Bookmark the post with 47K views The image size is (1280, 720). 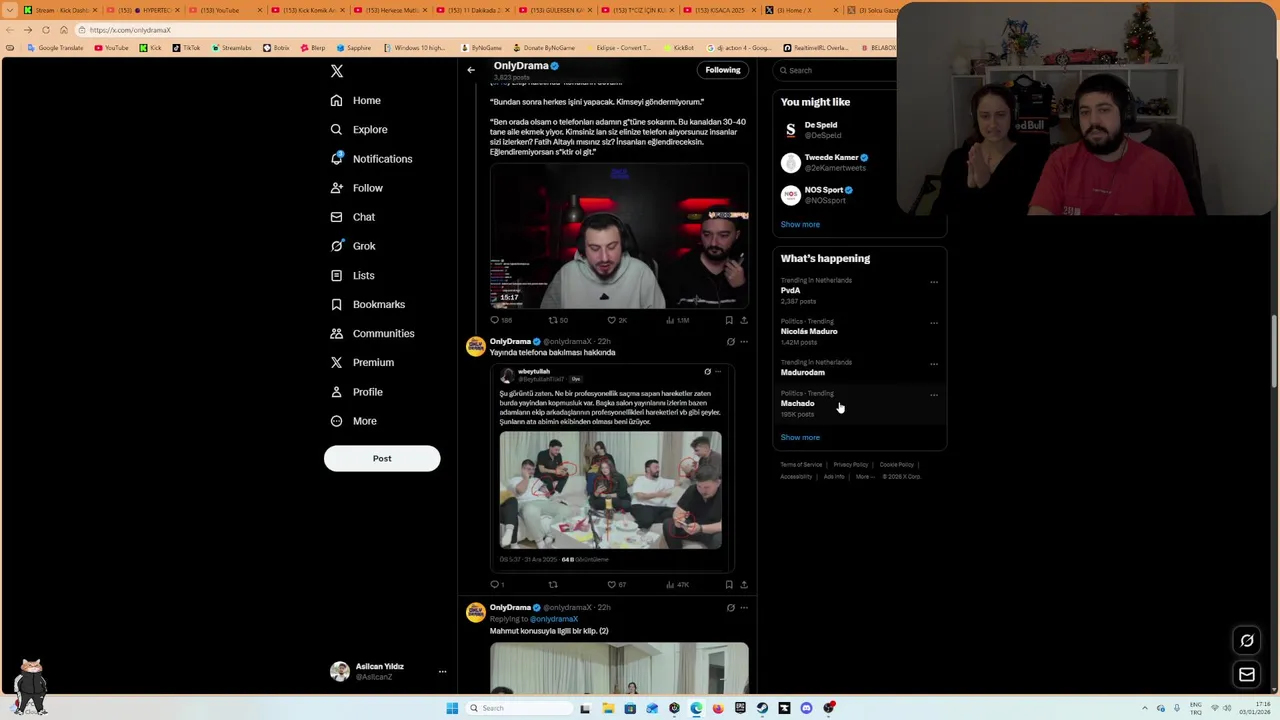[x=729, y=584]
